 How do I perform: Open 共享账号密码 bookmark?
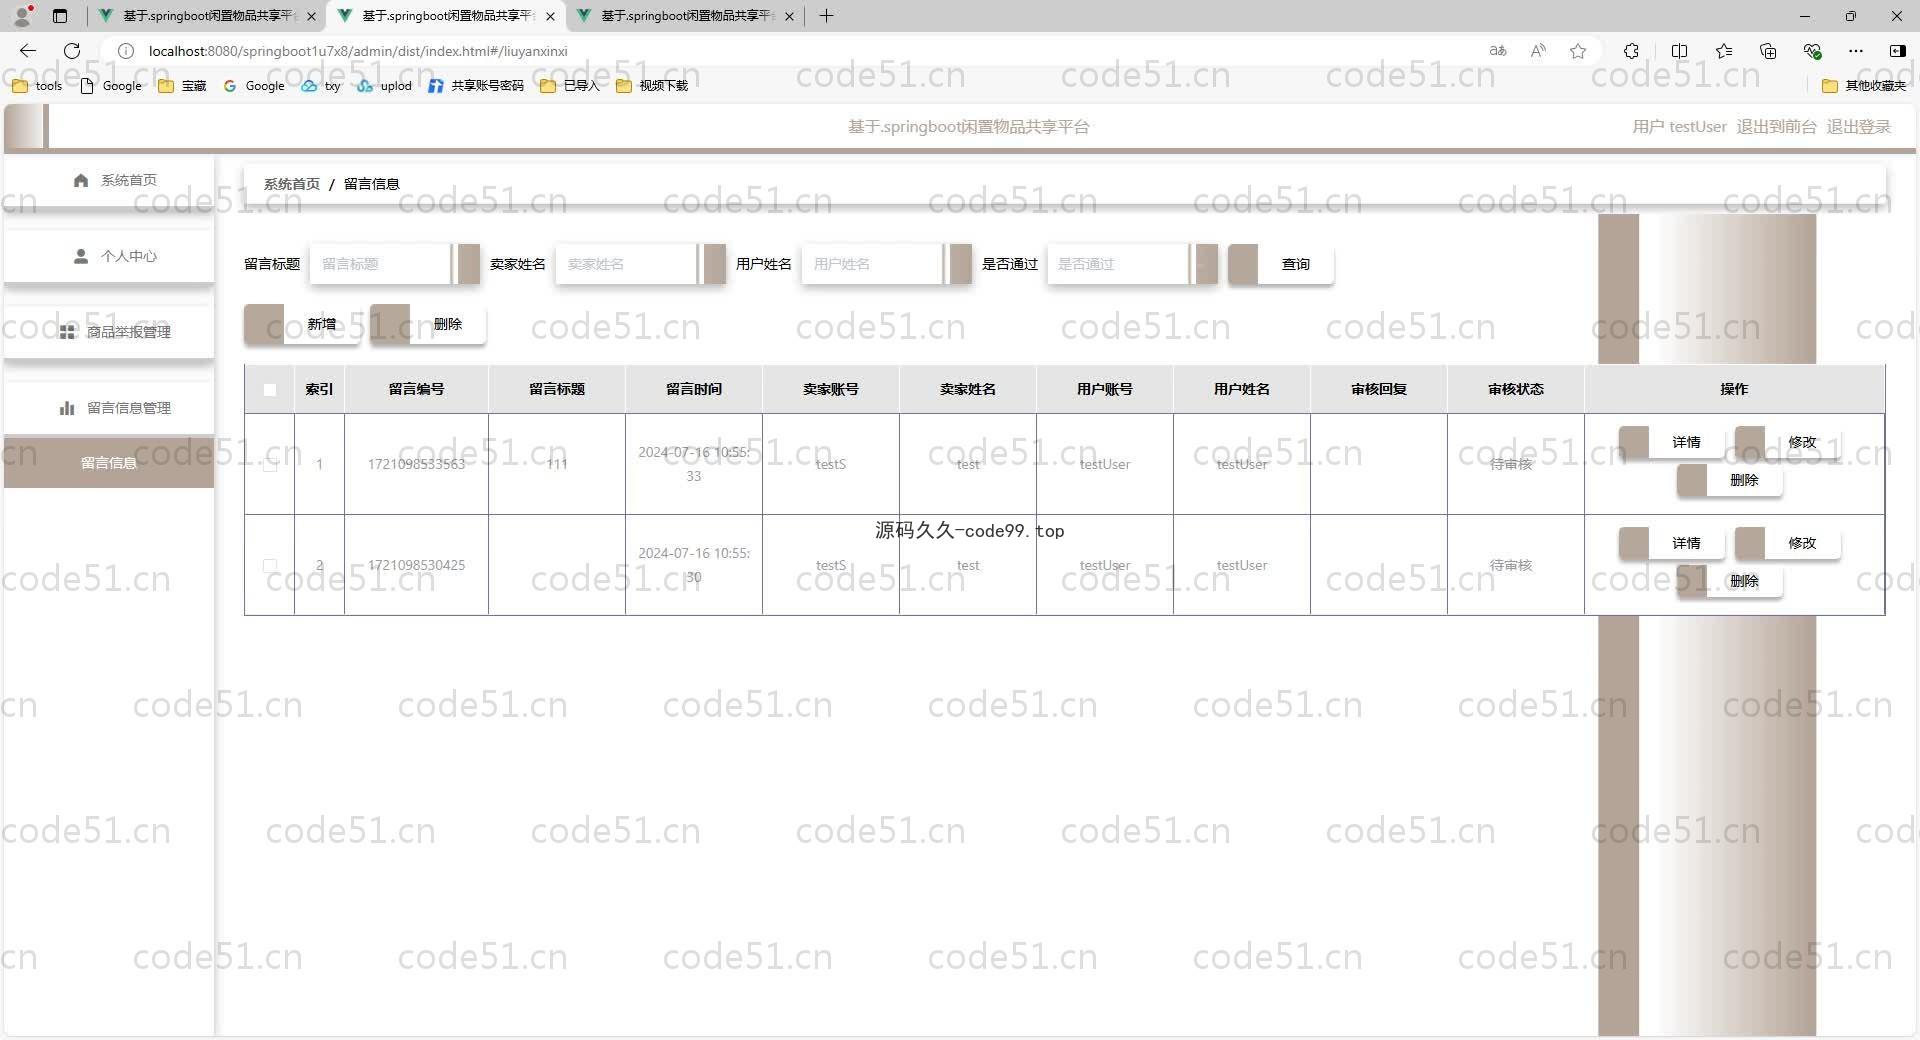[x=476, y=86]
